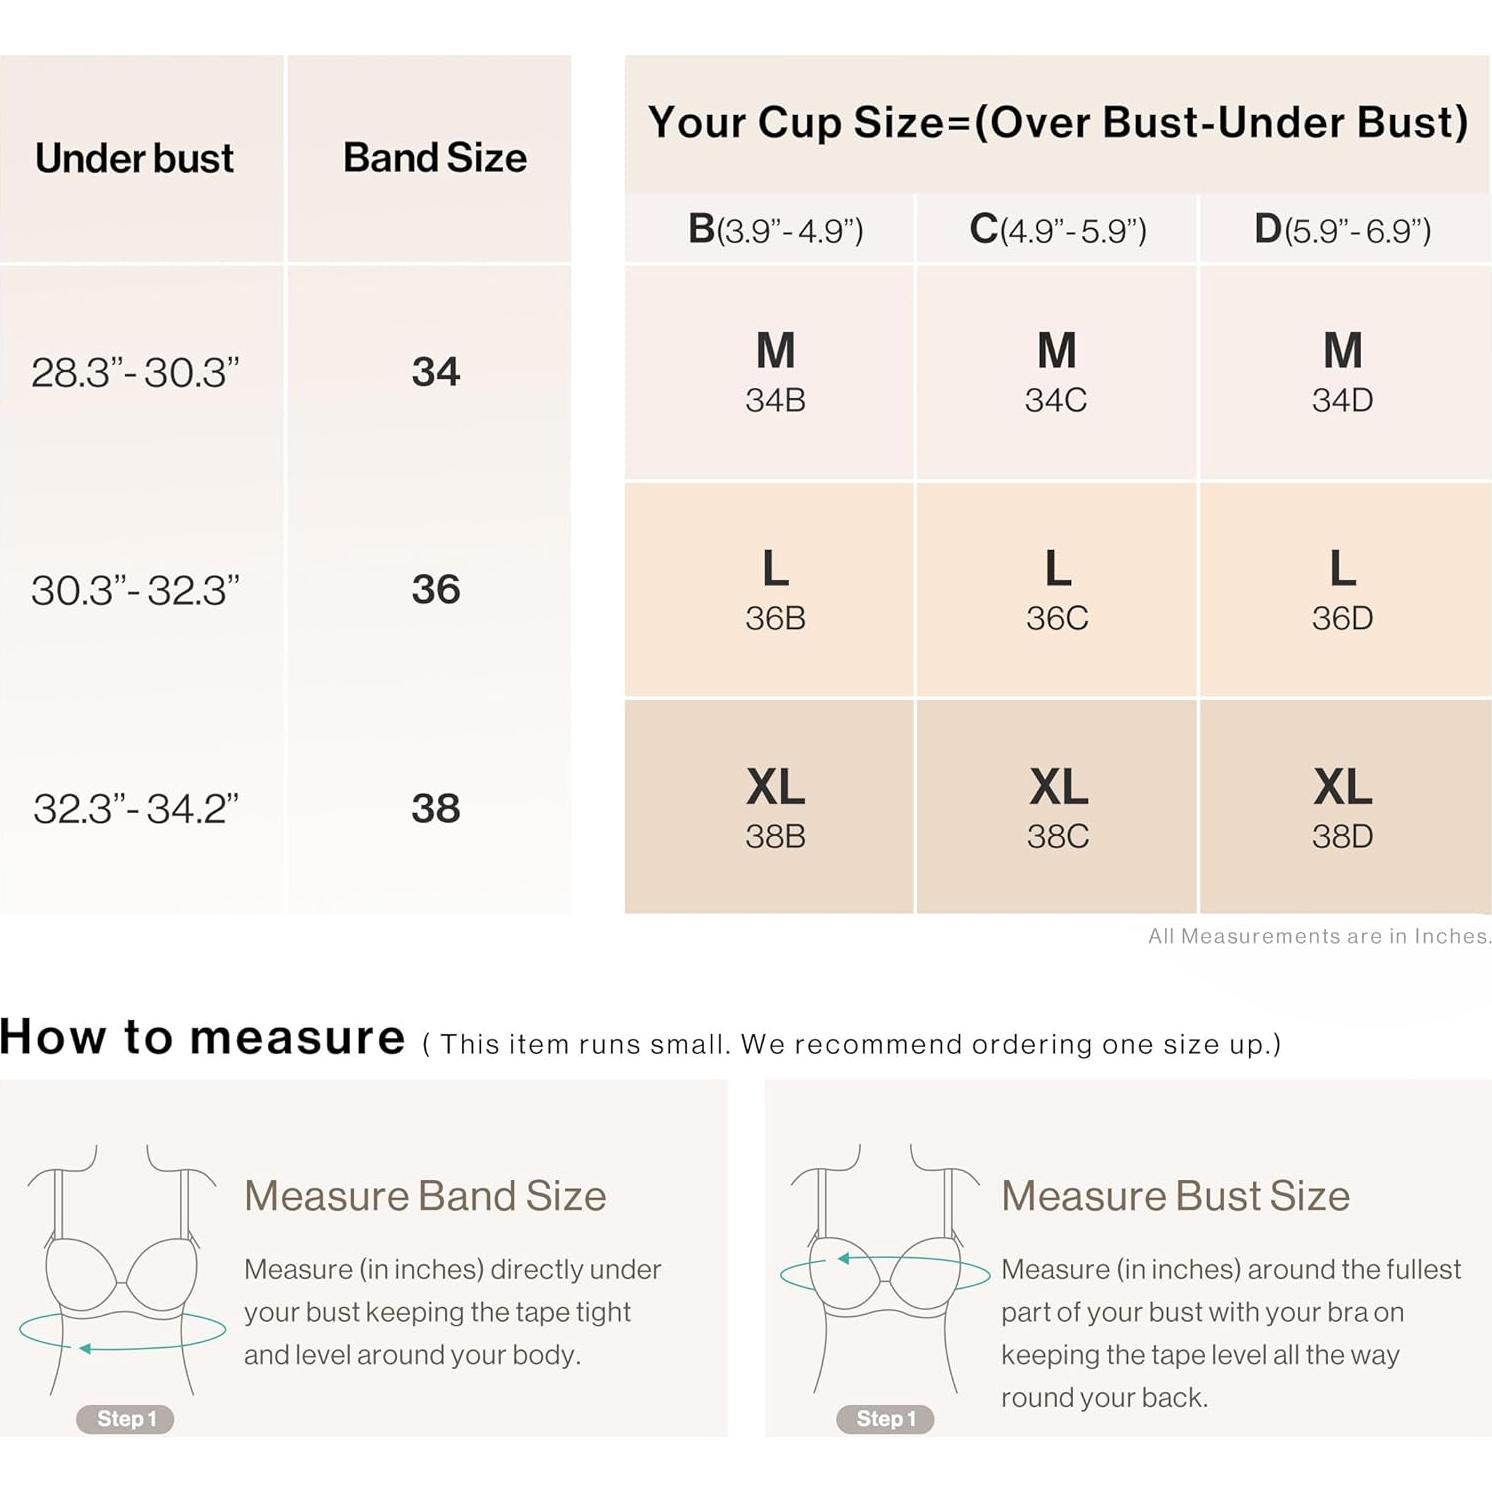Select the M 34B size cell
This screenshot has height=1492, width=1492.
coord(775,372)
